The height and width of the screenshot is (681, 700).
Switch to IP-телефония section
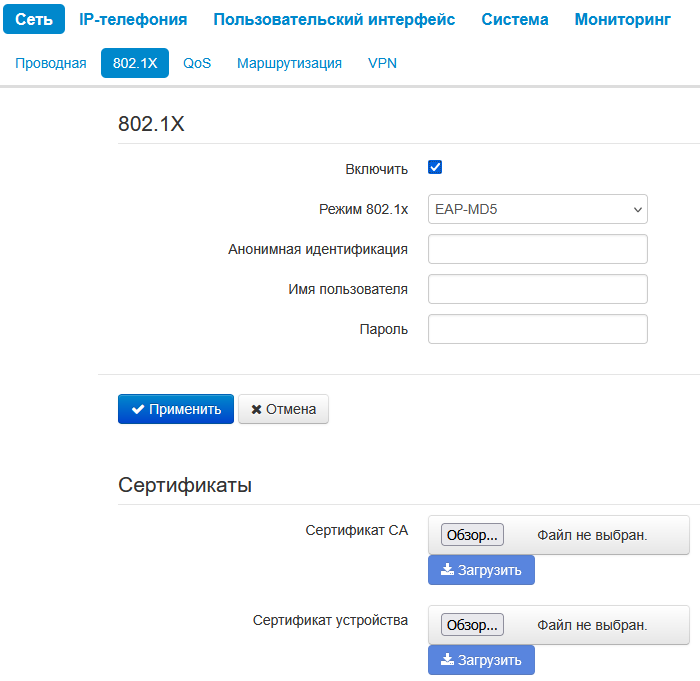coord(133,19)
